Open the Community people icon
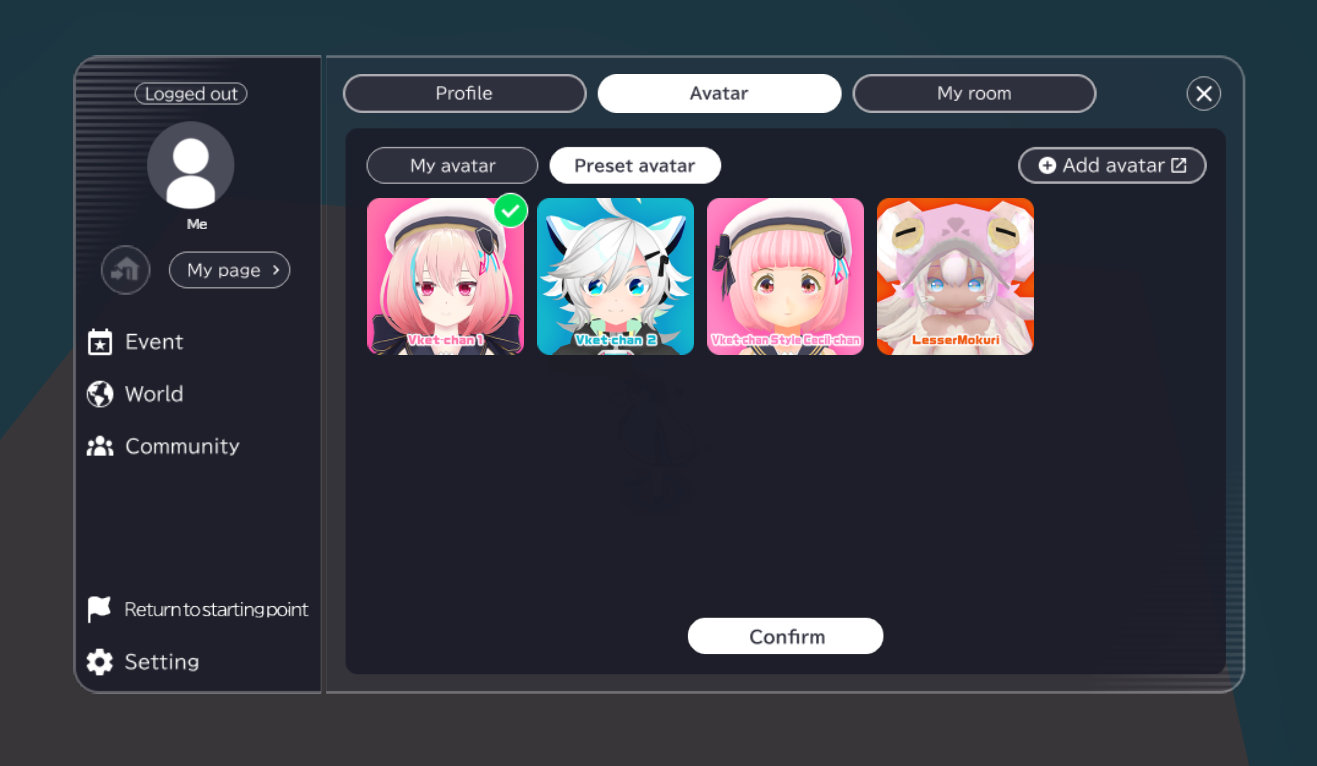This screenshot has width=1317, height=766. point(100,446)
